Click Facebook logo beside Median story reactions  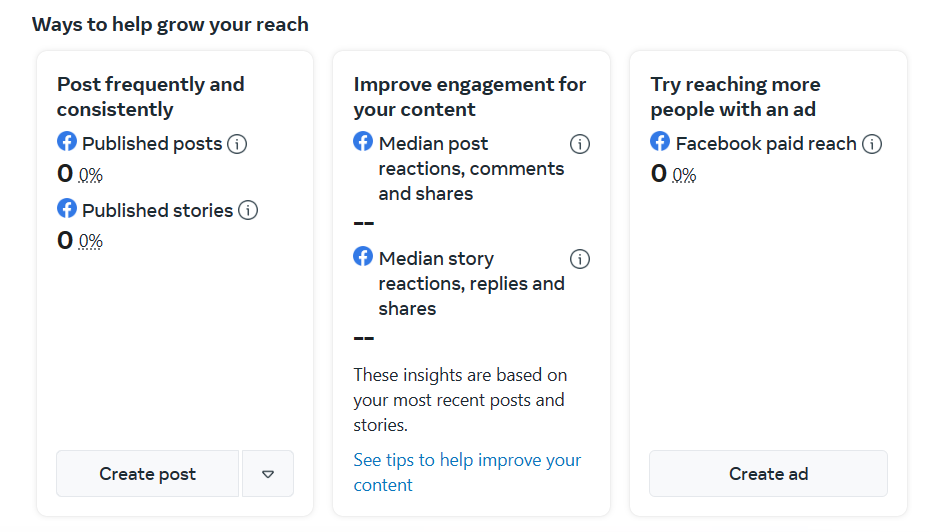coord(363,257)
